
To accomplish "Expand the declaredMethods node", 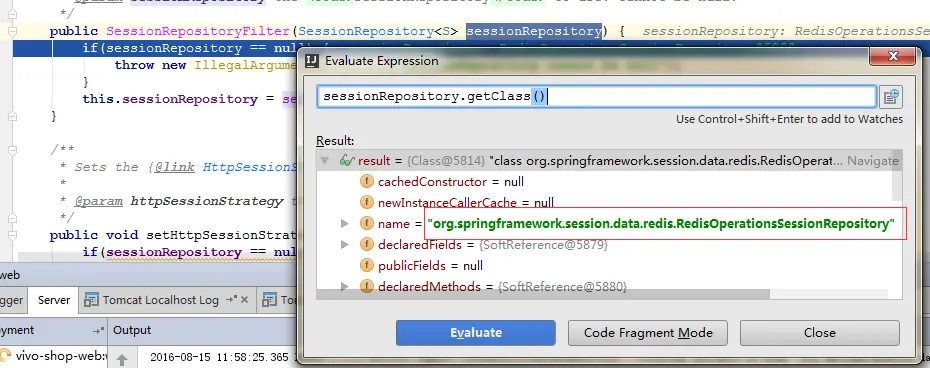I will pyautogui.click(x=345, y=287).
